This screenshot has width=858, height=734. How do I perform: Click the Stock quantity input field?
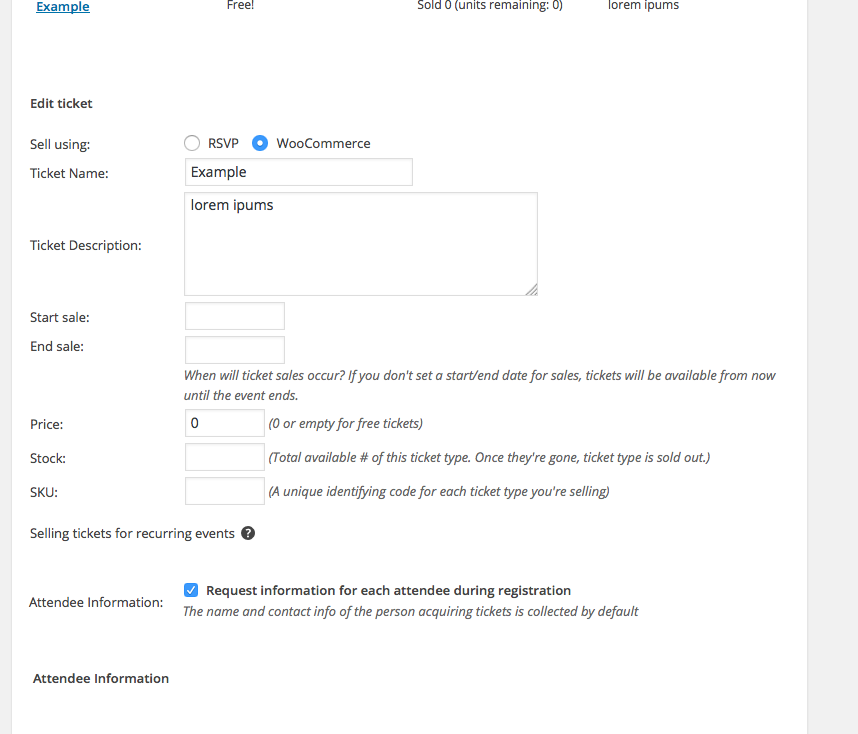(225, 457)
